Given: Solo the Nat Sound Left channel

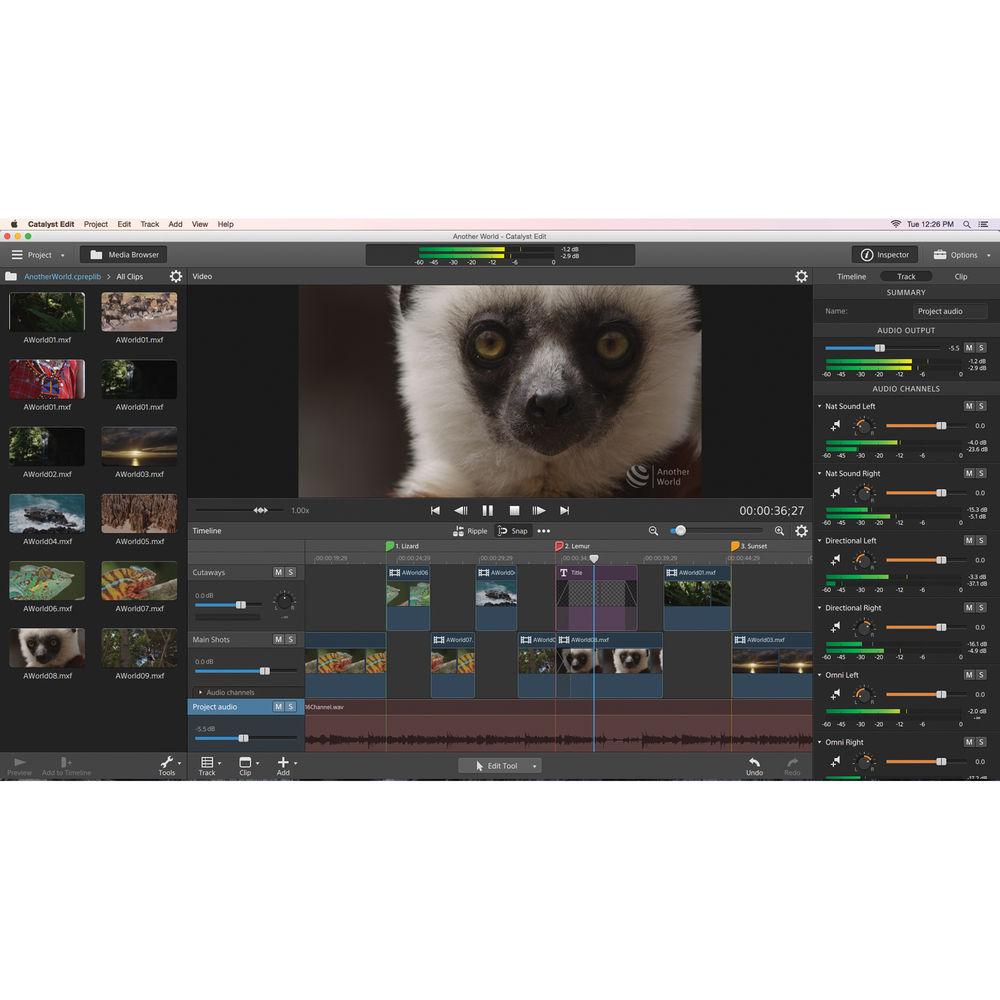Looking at the screenshot, I should click(983, 406).
